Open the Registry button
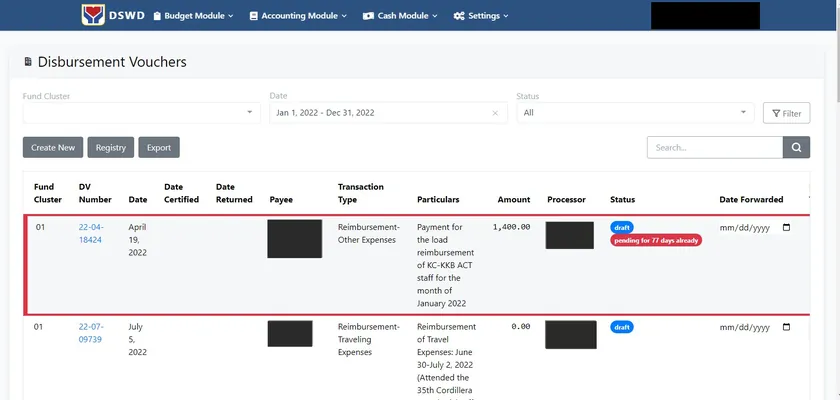Image resolution: width=840 pixels, height=400 pixels. tap(111, 147)
